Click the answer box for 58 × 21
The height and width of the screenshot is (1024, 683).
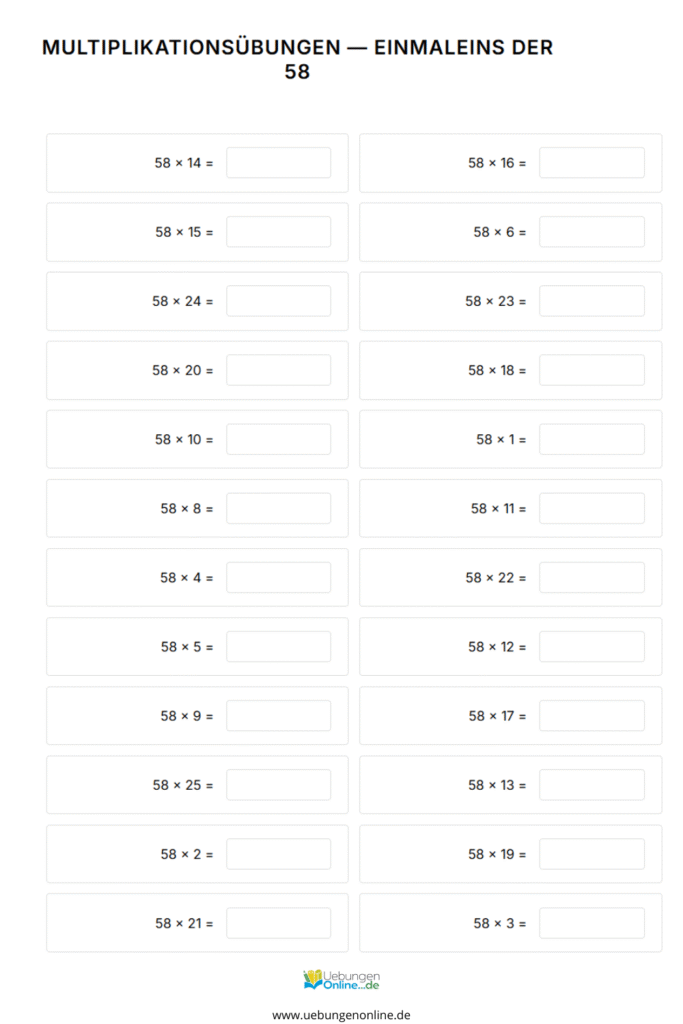click(278, 923)
